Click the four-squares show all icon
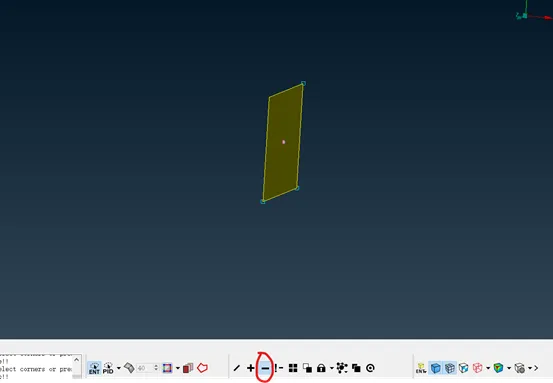This screenshot has height=383, width=553. point(293,368)
